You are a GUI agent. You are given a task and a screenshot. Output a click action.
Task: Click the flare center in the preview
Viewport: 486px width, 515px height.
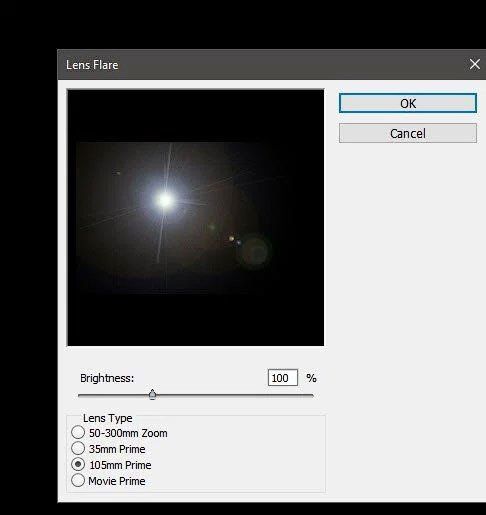coord(165,200)
